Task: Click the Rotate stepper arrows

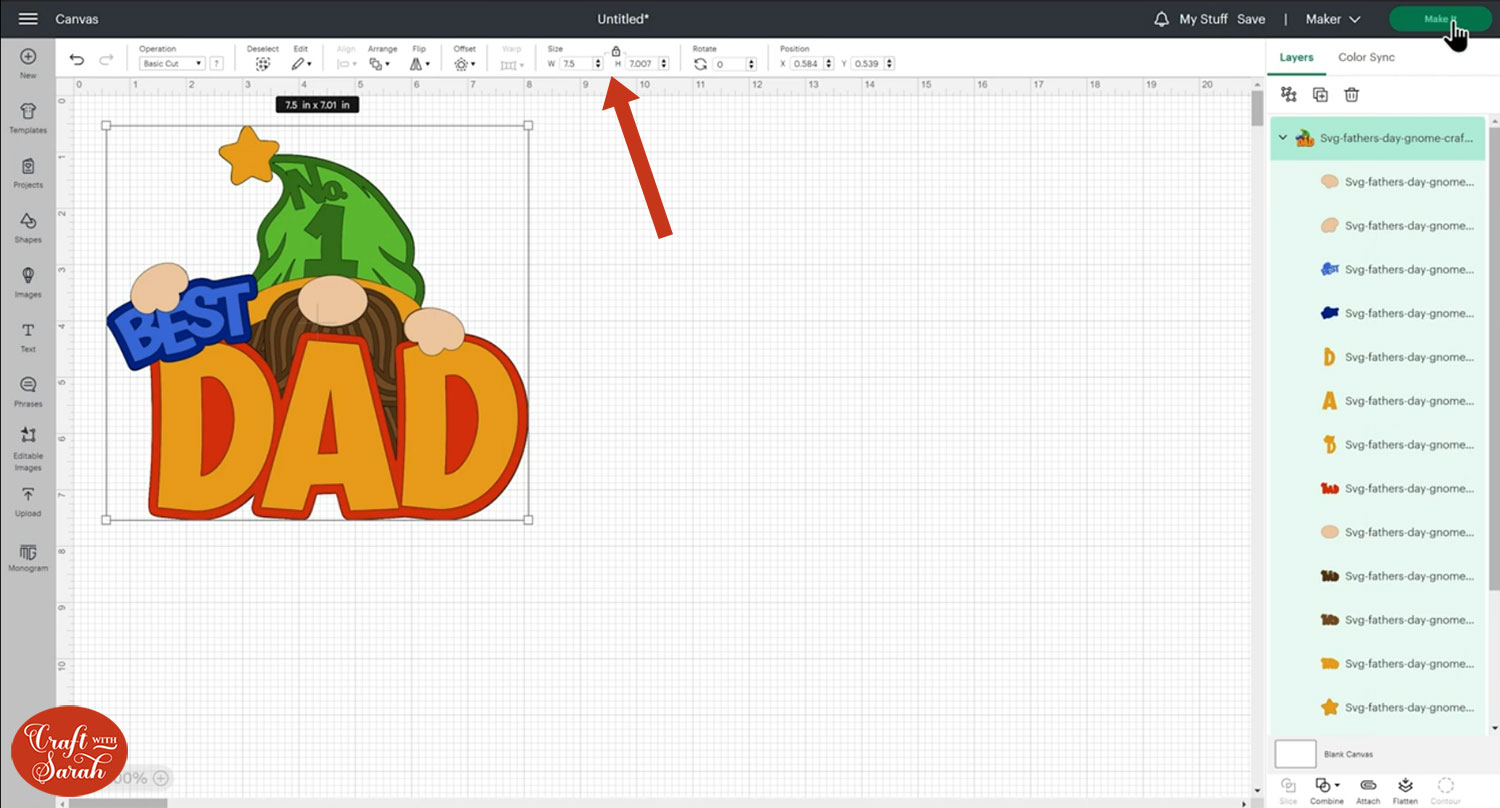Action: pyautogui.click(x=751, y=64)
